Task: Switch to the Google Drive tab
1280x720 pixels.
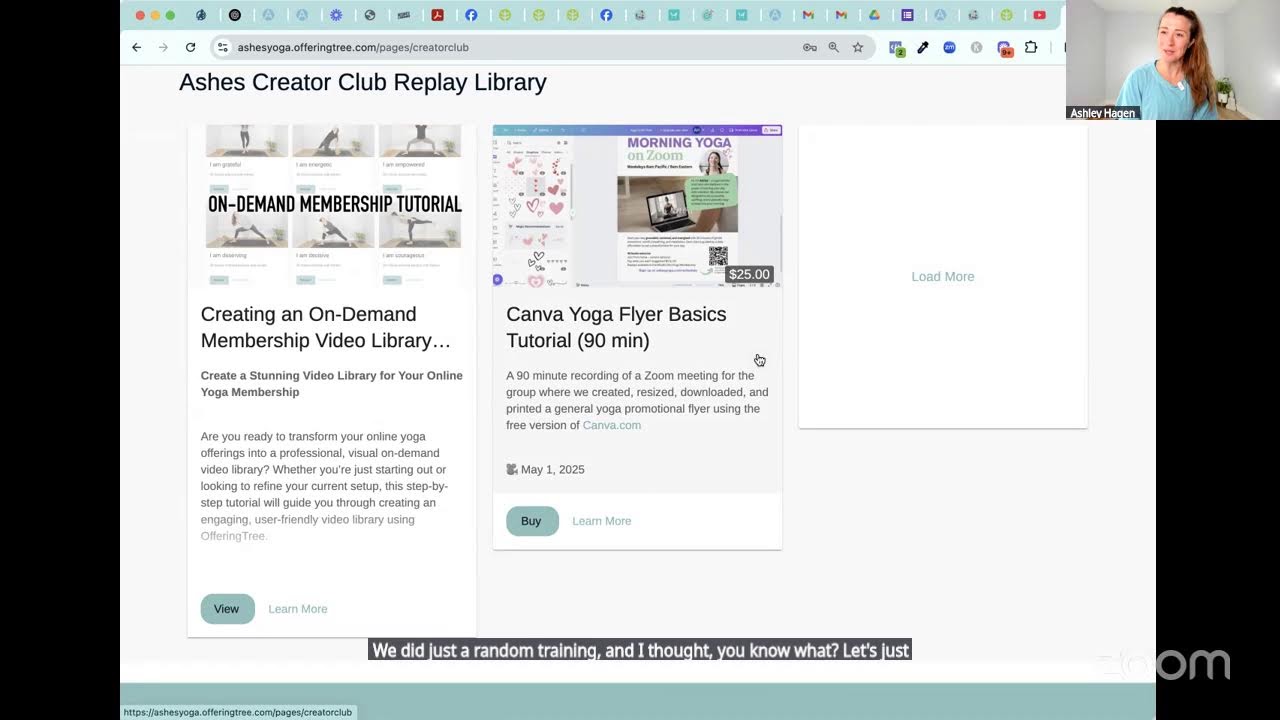Action: [874, 15]
